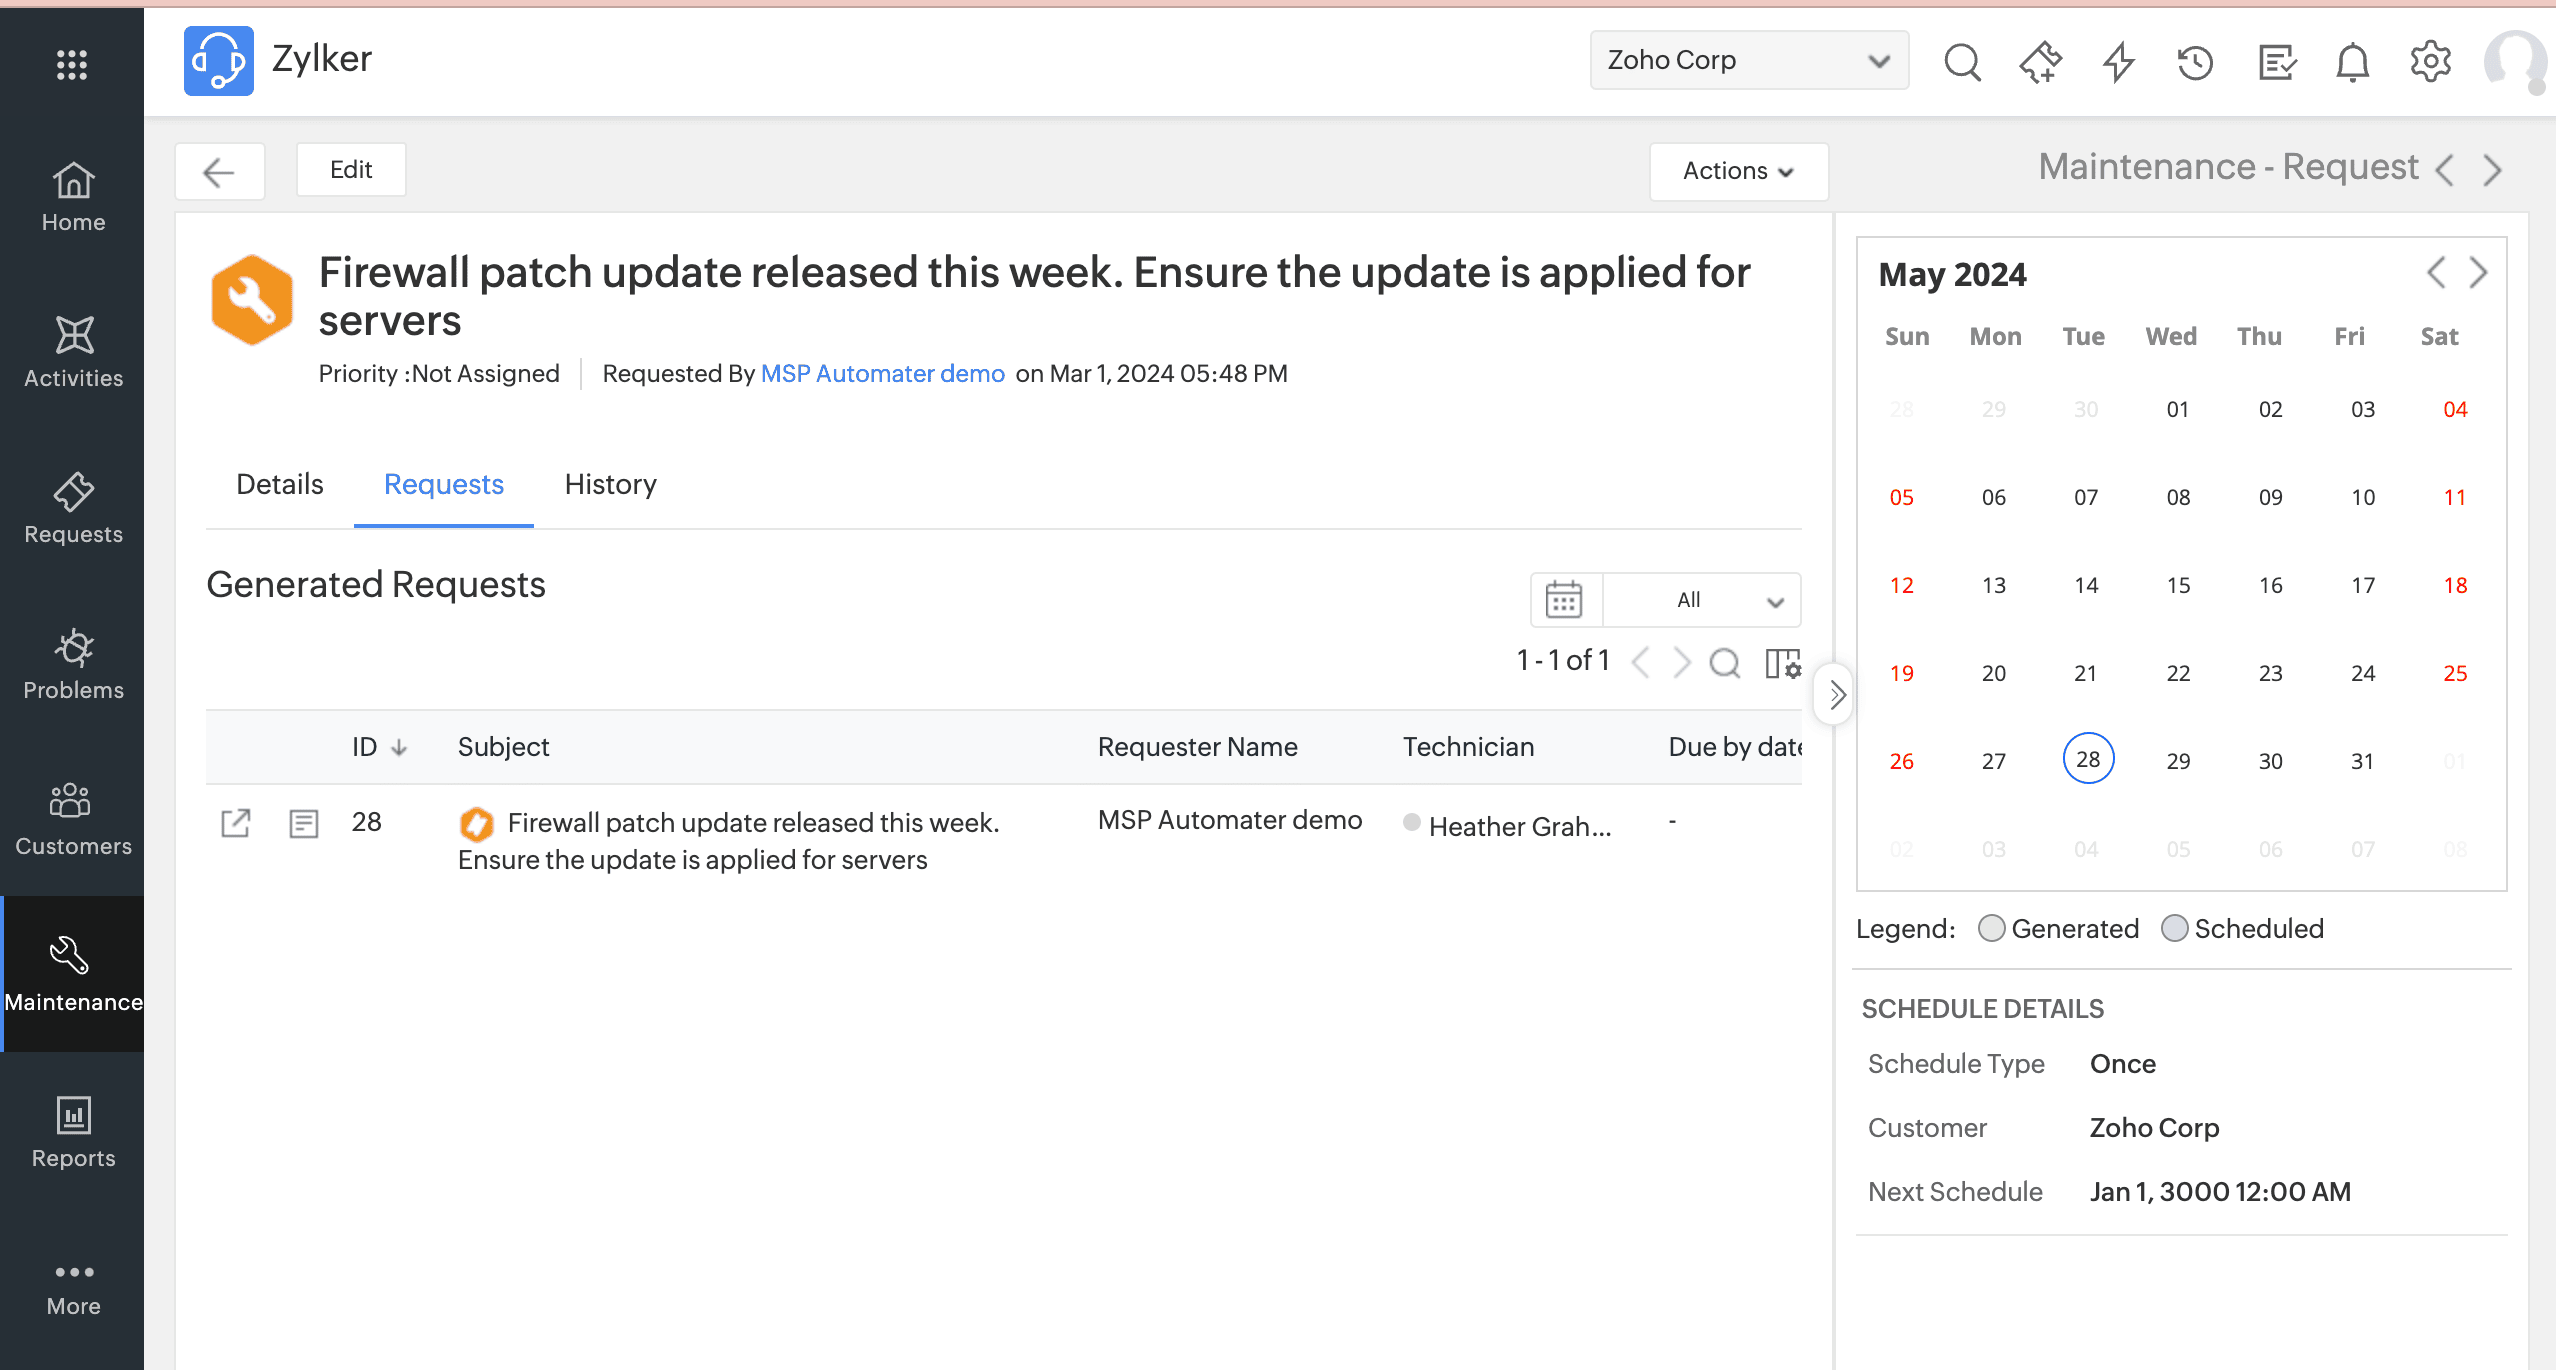Open MSP Automater demo requester link
2556x1370 pixels.
pos(882,374)
